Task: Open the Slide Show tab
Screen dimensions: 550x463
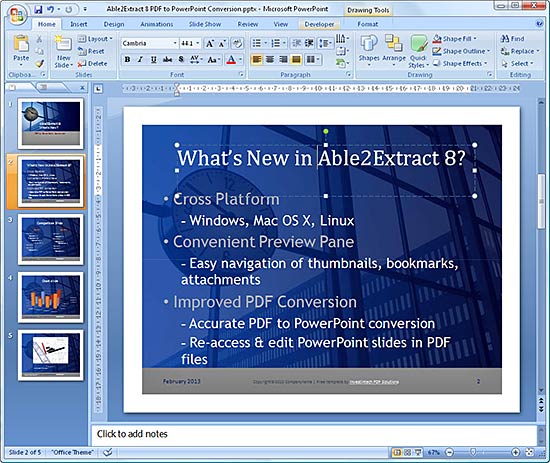Action: (x=205, y=24)
